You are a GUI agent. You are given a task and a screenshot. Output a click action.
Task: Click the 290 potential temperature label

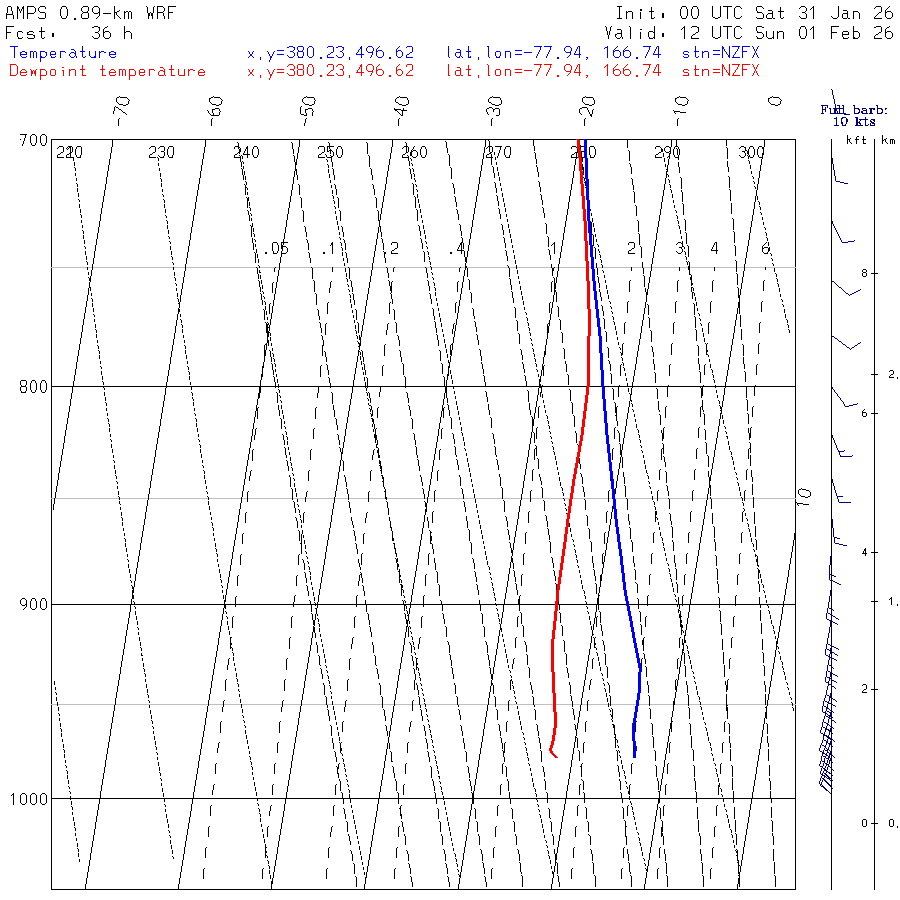(x=667, y=153)
